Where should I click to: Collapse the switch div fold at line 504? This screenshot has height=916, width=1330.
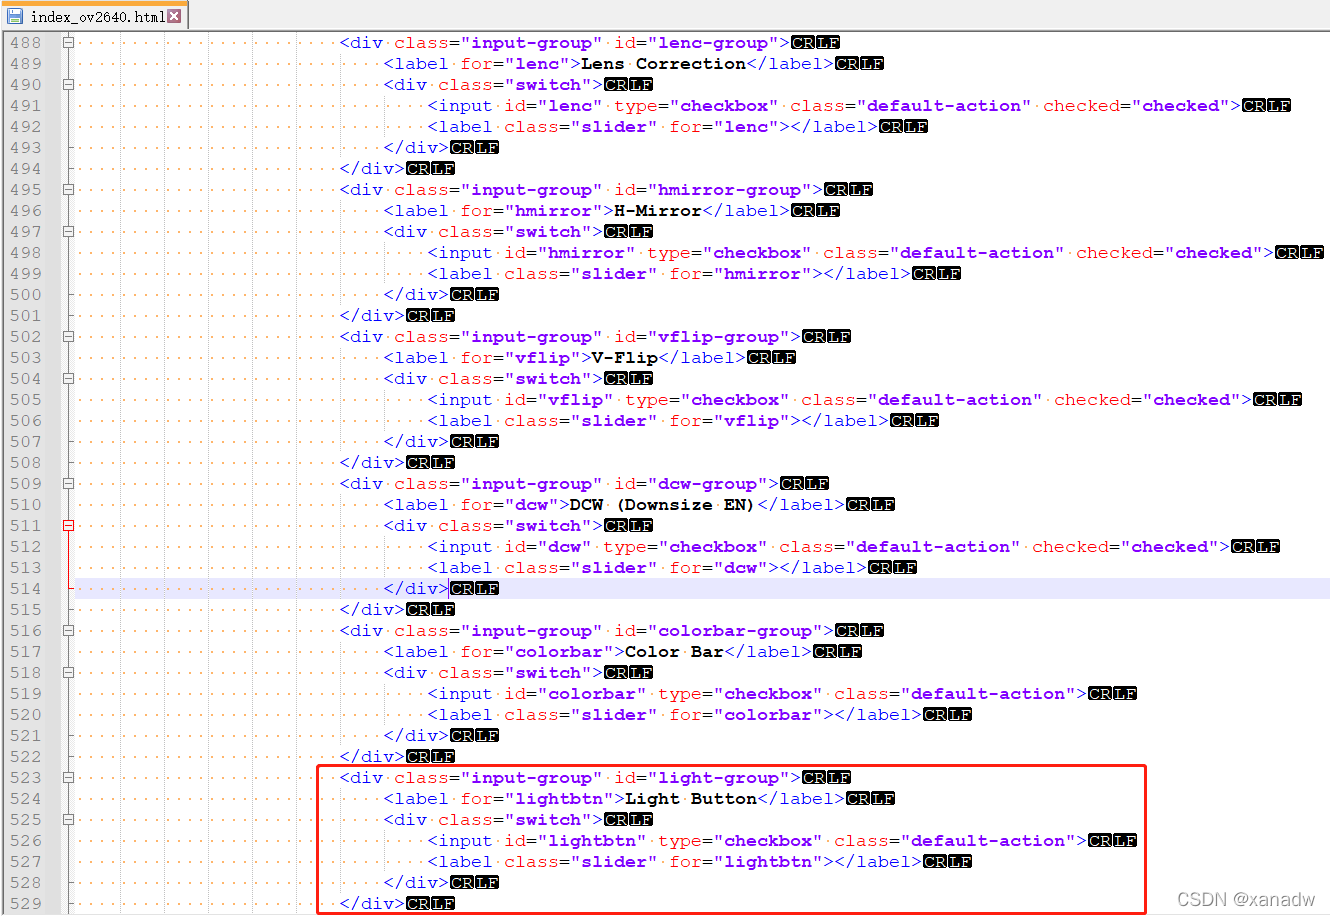tap(68, 379)
